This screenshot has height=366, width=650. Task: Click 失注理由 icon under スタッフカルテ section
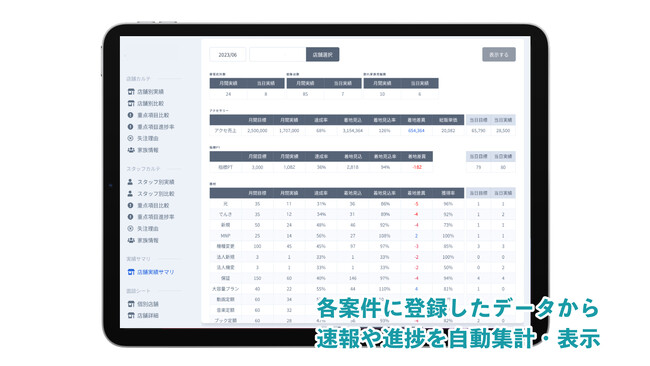coord(130,228)
